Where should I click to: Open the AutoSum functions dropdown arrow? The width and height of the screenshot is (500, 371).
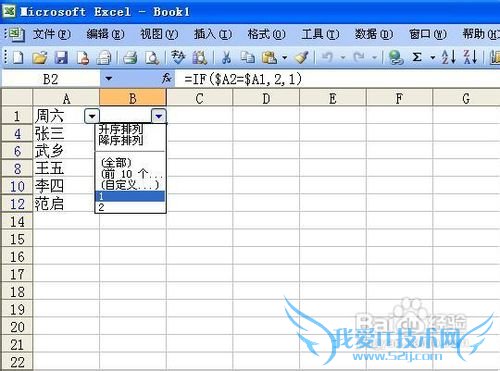433,58
